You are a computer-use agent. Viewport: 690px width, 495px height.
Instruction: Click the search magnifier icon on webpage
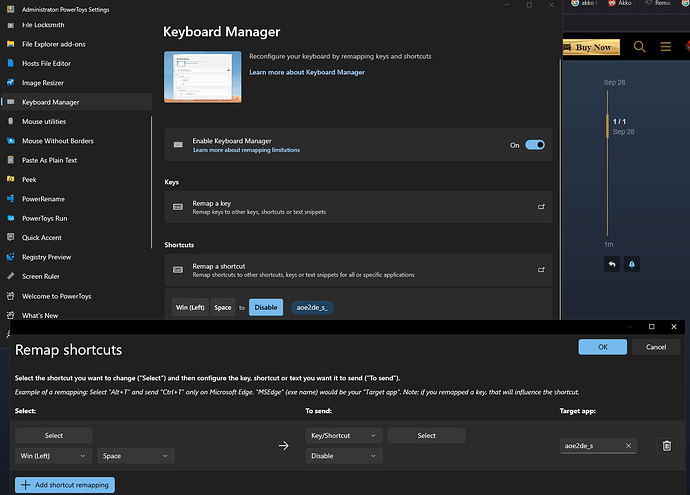click(x=640, y=47)
